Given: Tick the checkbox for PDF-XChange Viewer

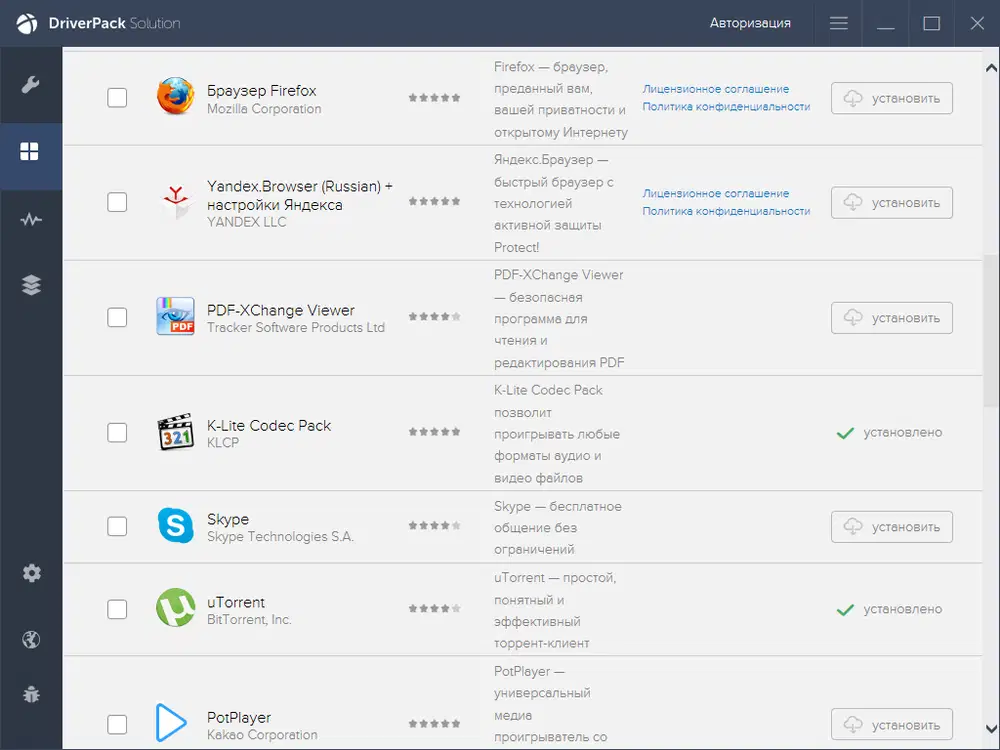Looking at the screenshot, I should click(117, 317).
